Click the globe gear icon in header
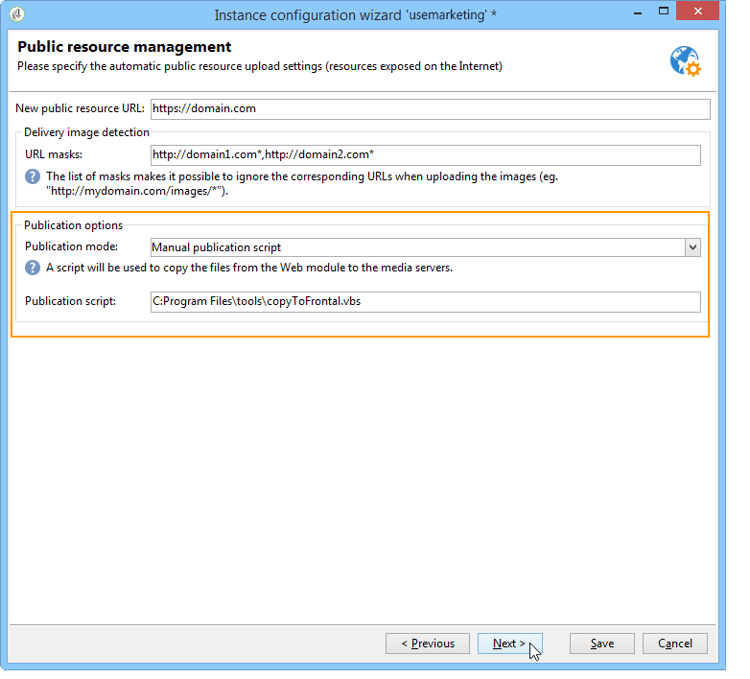The image size is (750, 679). (x=685, y=61)
